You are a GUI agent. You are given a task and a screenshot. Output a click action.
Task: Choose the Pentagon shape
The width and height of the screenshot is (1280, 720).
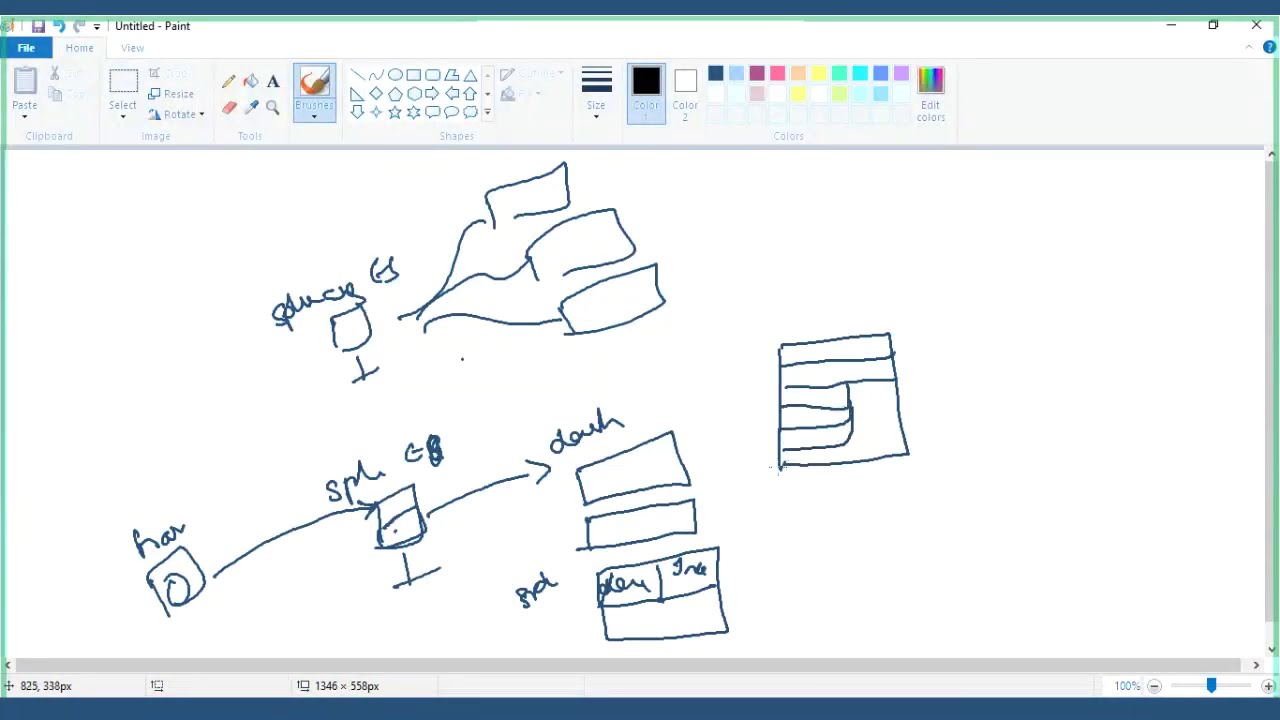tap(395, 94)
